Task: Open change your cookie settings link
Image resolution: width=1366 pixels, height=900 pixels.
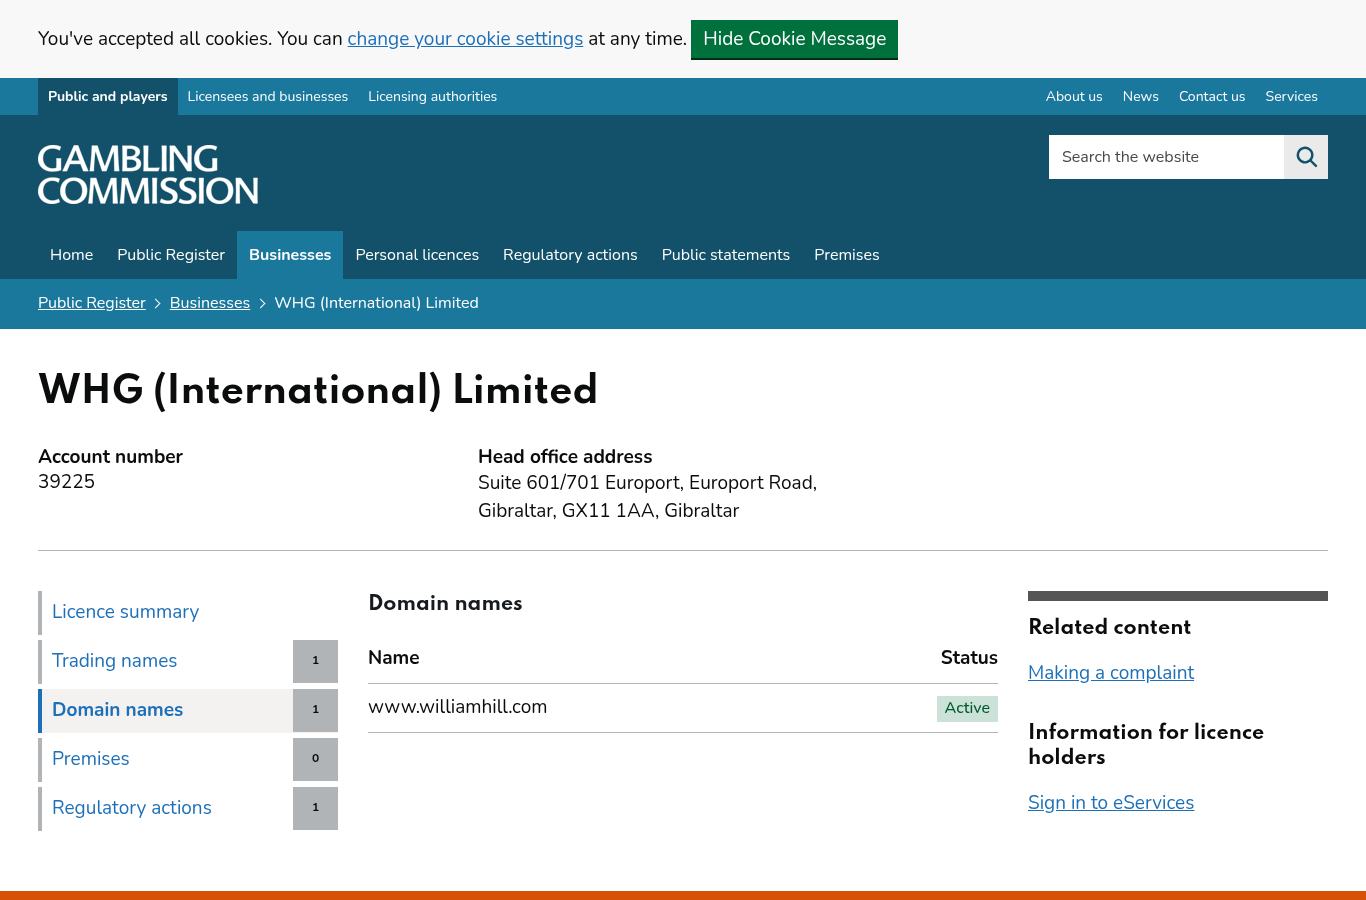Action: coord(465,39)
